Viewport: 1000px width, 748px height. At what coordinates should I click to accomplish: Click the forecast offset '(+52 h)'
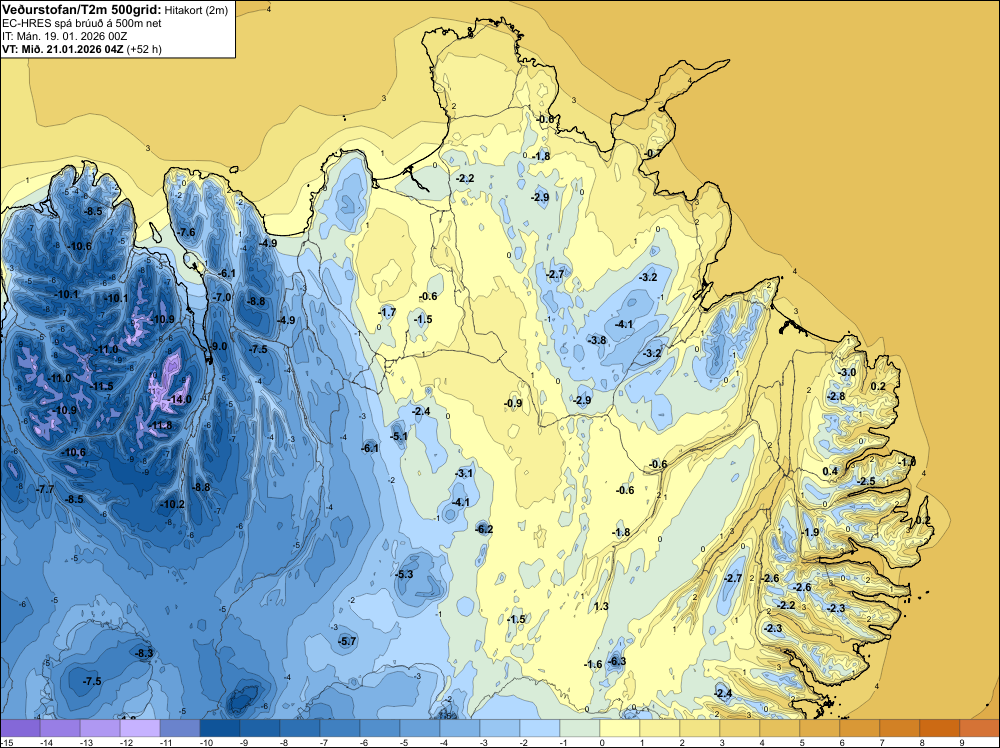click(144, 49)
